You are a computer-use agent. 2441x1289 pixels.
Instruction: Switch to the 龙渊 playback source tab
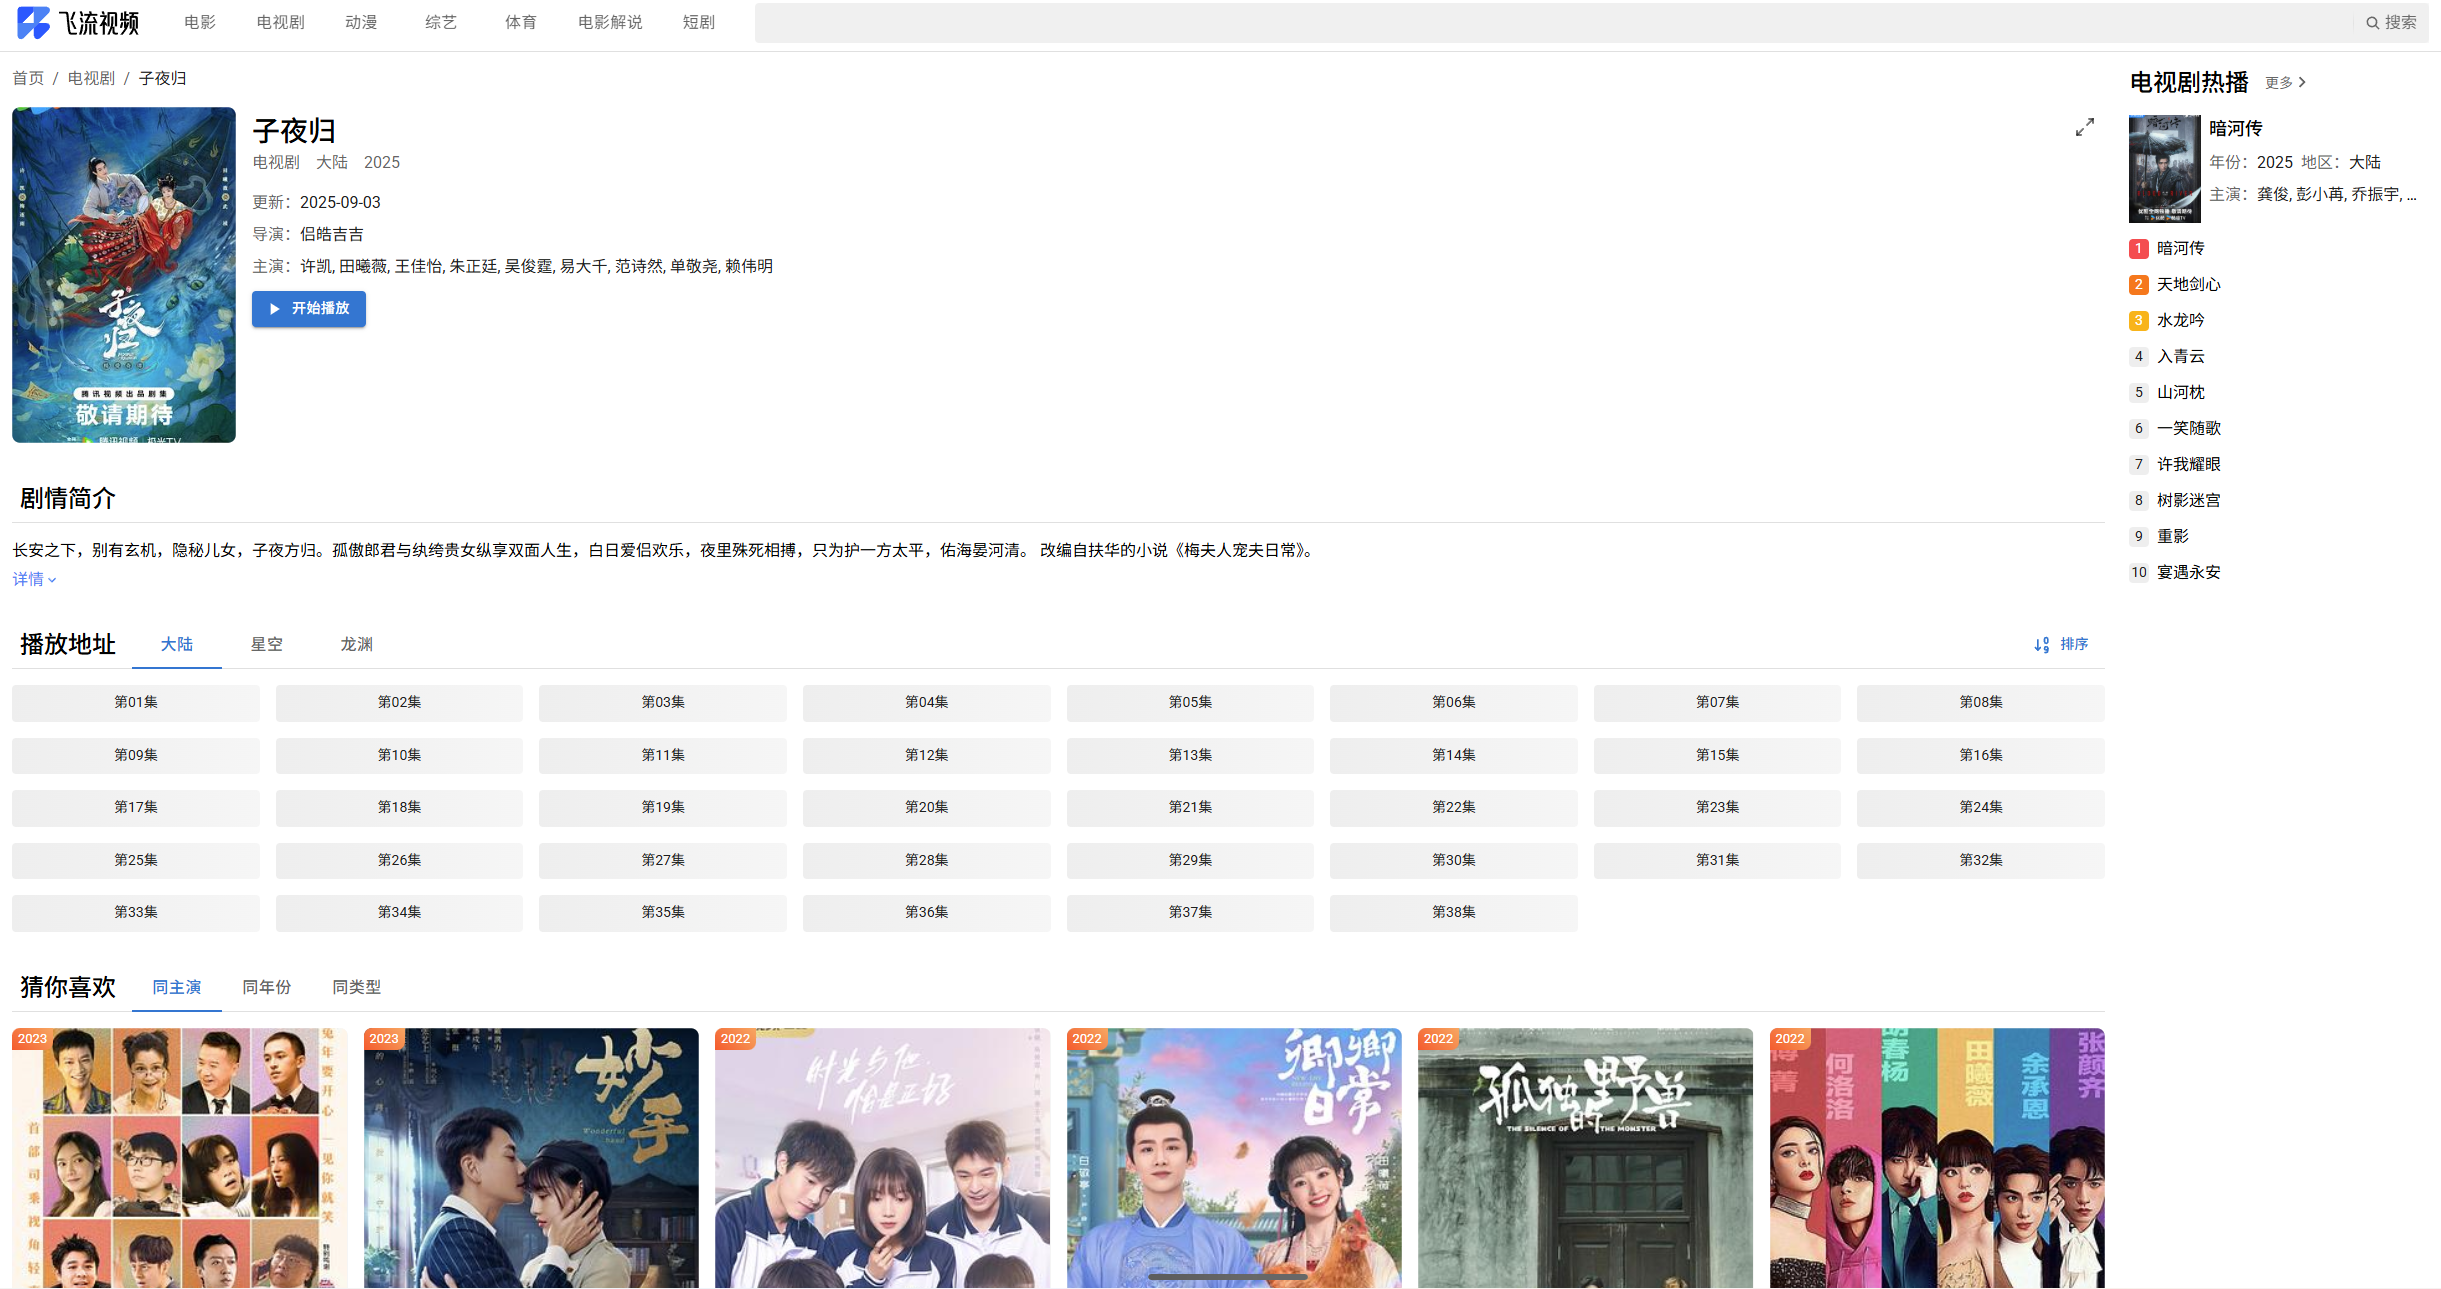(356, 645)
